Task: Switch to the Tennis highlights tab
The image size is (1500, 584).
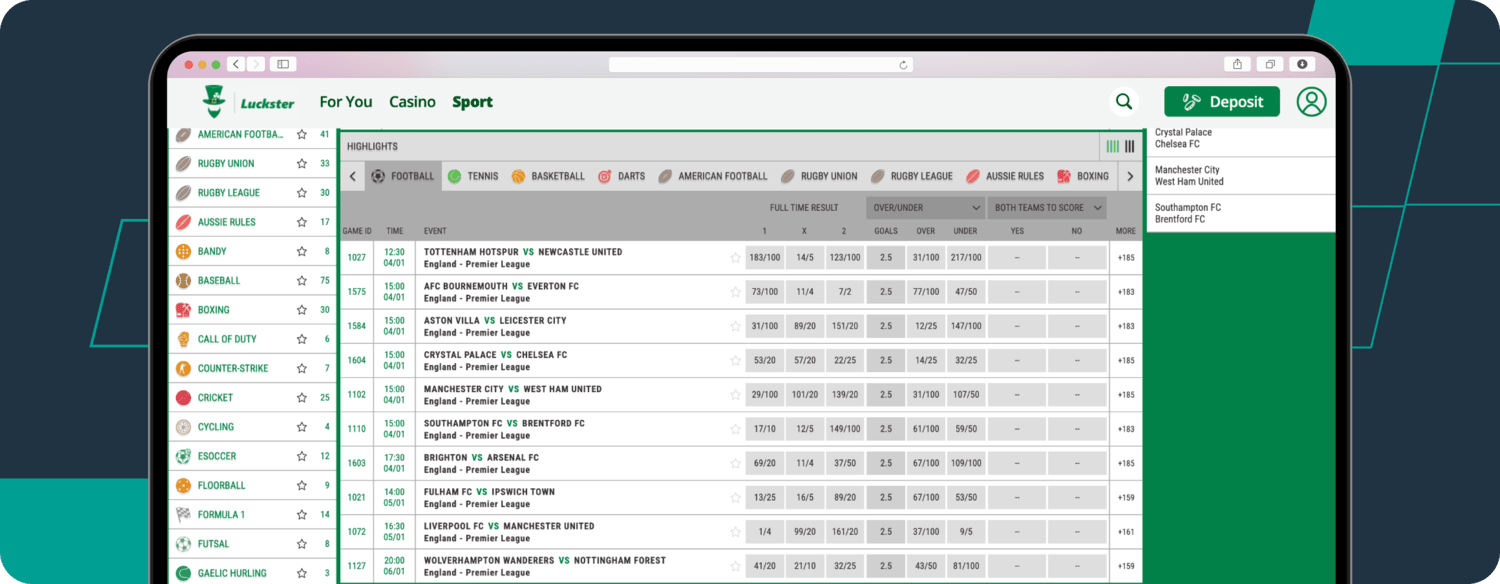Action: point(472,176)
